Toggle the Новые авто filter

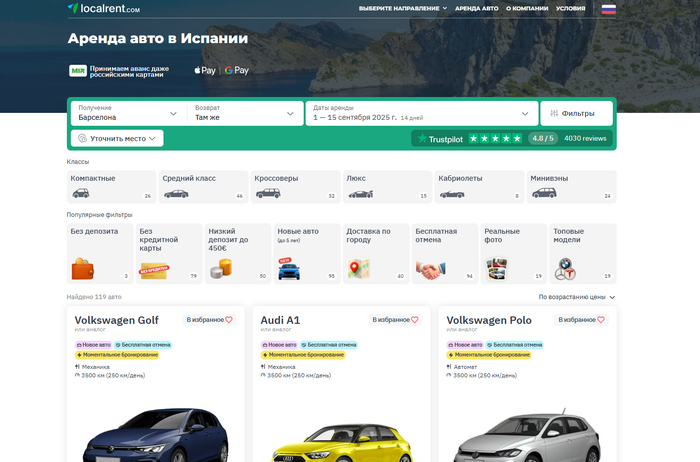(307, 254)
